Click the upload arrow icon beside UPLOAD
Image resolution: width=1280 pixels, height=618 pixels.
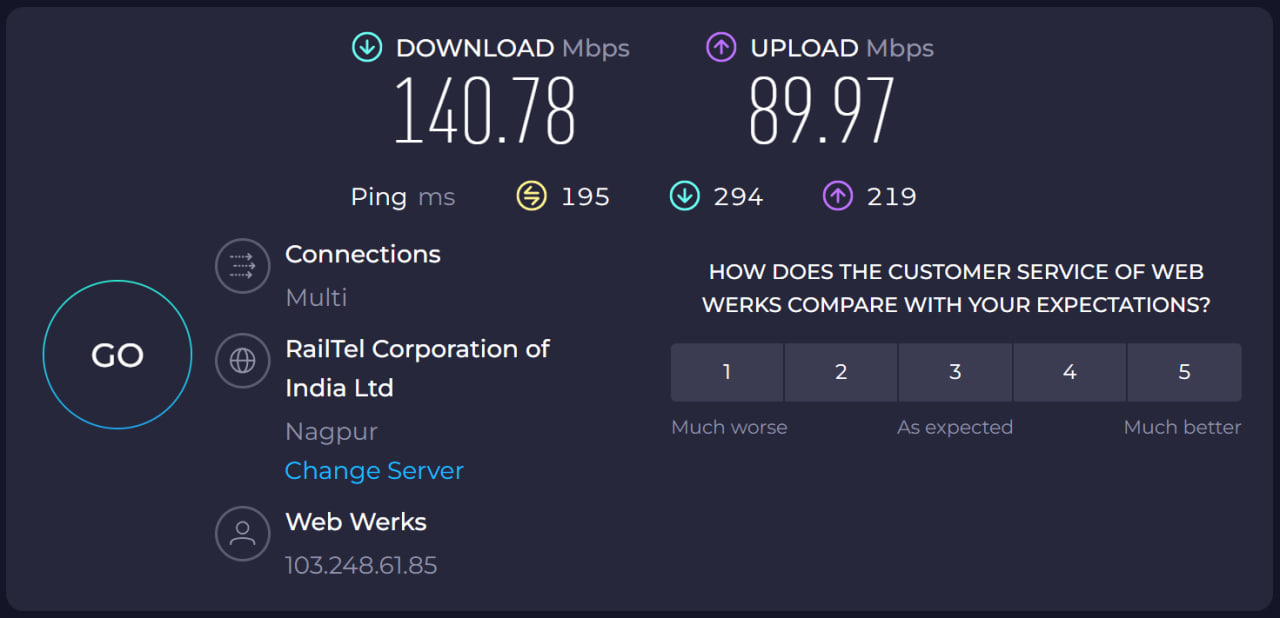pyautogui.click(x=721, y=47)
